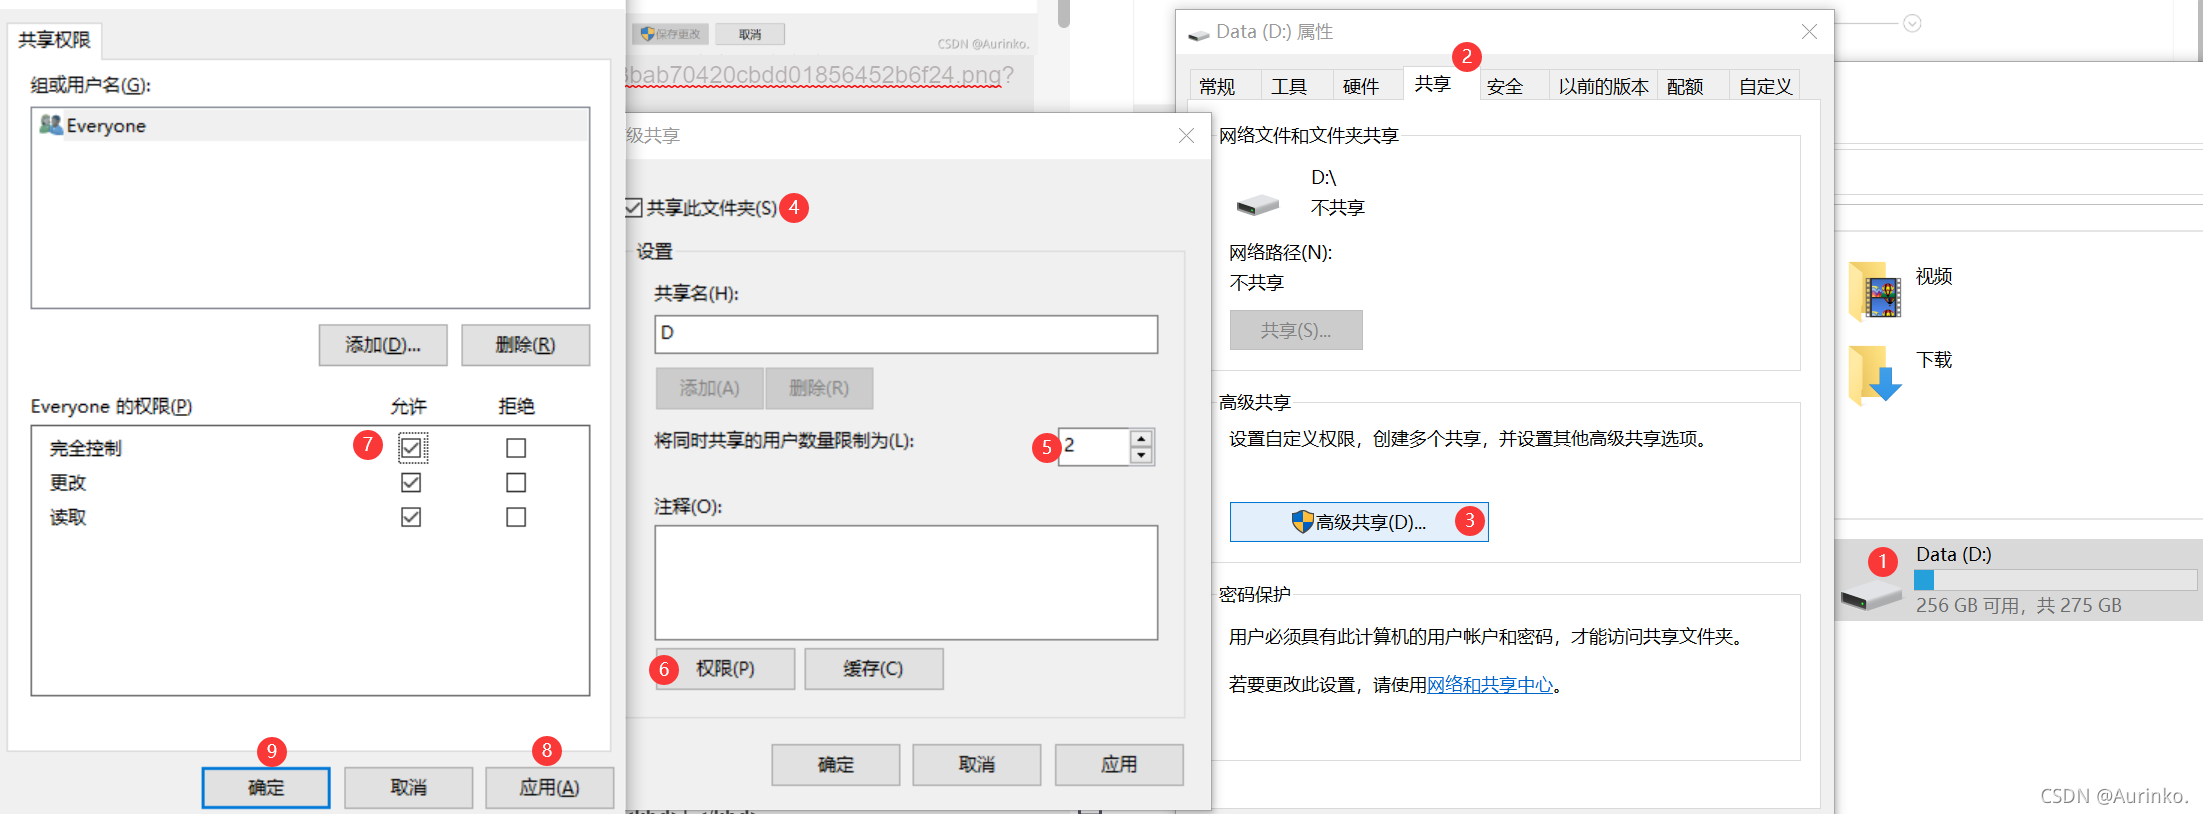
Task: Click the 共享名(H) input field
Action: click(x=906, y=334)
